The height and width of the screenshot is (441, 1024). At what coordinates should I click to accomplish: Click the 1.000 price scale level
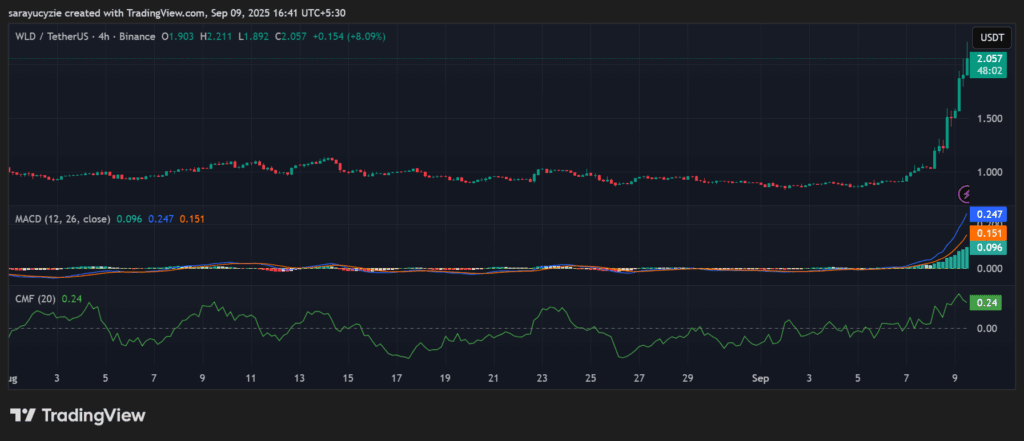pos(991,172)
